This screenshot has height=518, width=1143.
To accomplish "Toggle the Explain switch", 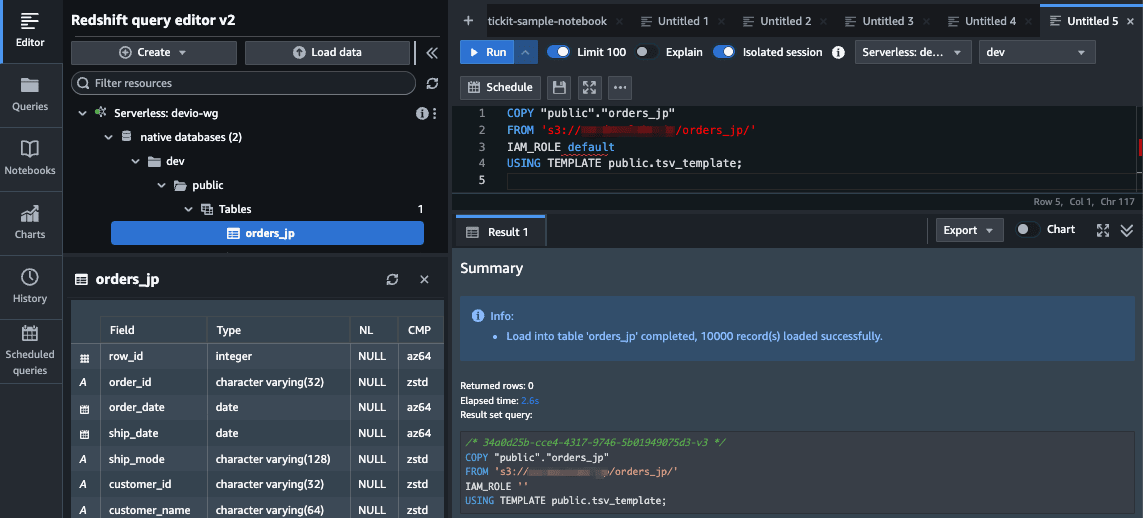I will coord(647,52).
